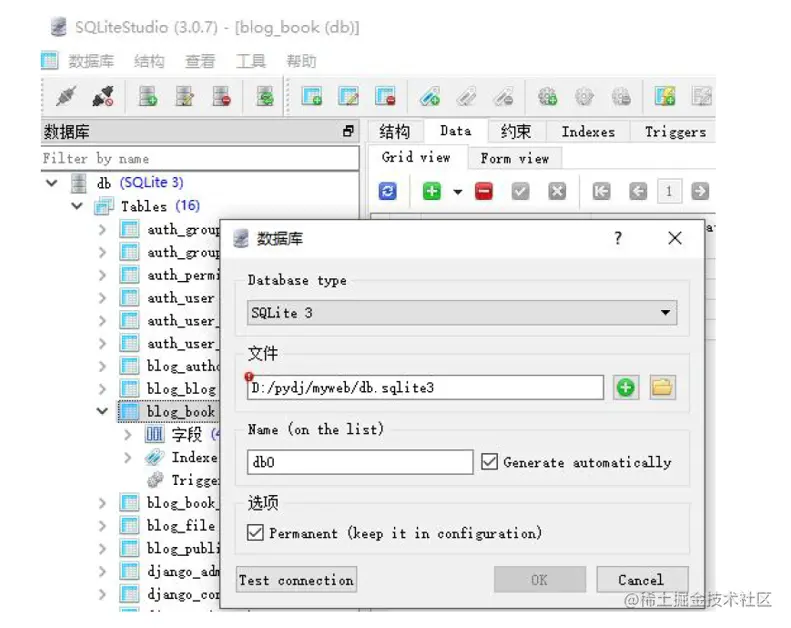Collapse the blog_book table node

[x=102, y=411]
